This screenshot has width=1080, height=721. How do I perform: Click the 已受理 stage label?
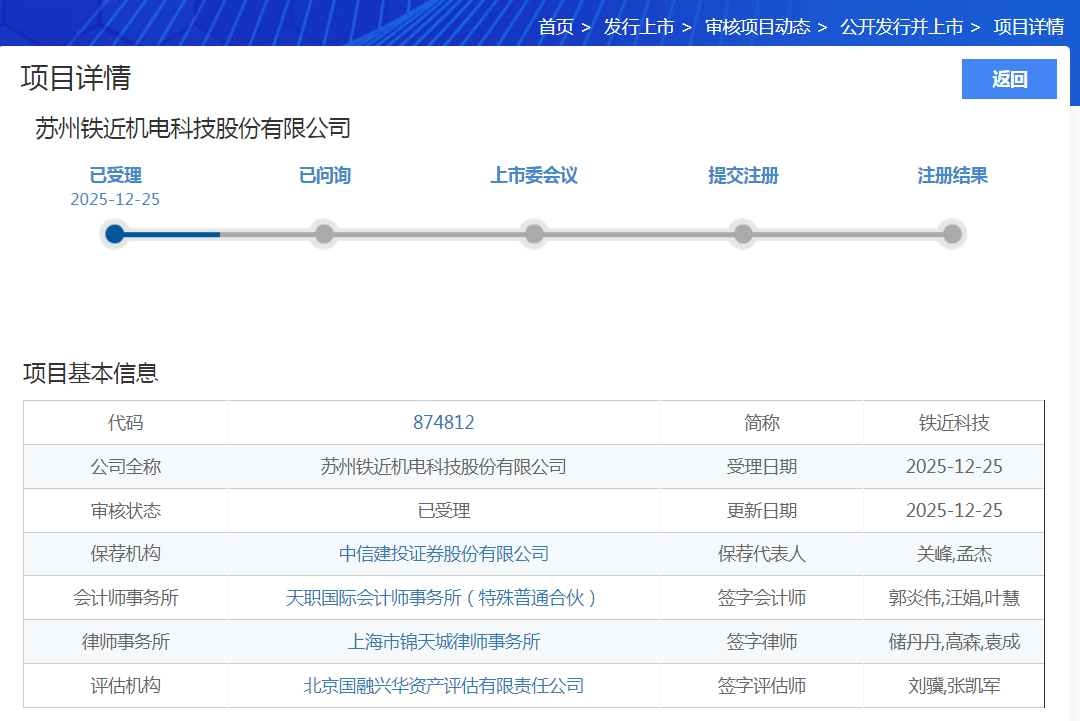115,176
